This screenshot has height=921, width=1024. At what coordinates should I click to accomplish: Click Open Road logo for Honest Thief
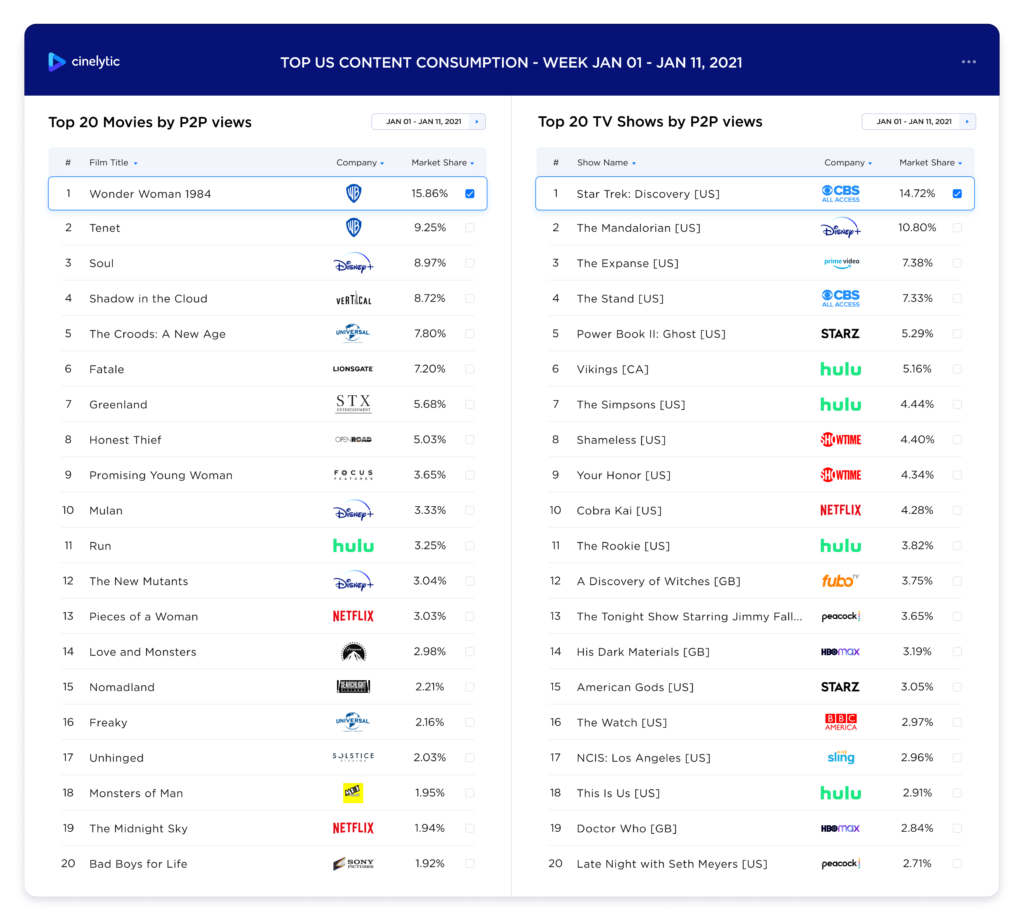(353, 440)
